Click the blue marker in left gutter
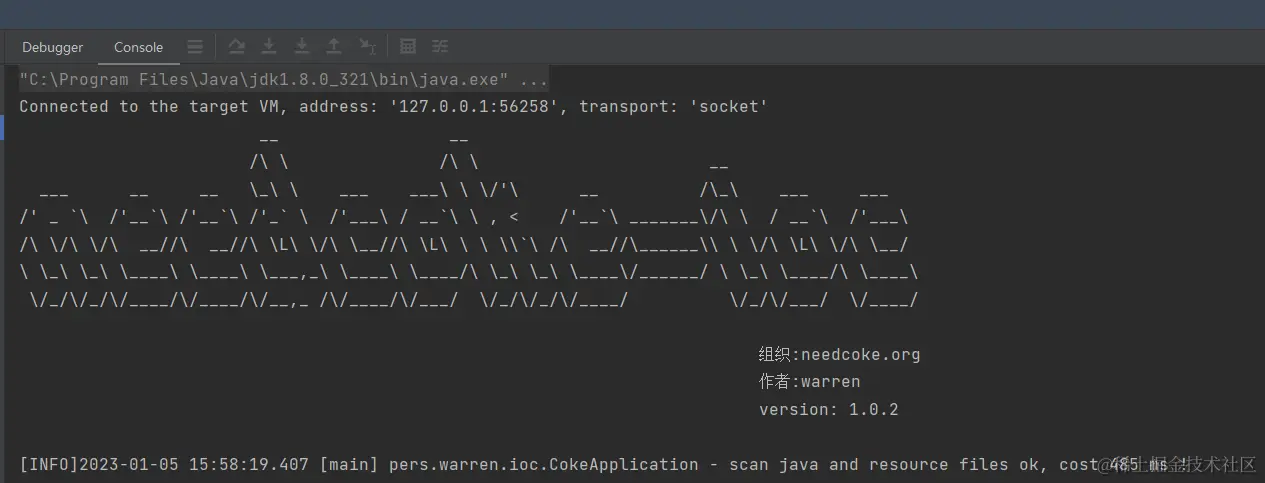Image resolution: width=1265 pixels, height=483 pixels. coord(3,127)
